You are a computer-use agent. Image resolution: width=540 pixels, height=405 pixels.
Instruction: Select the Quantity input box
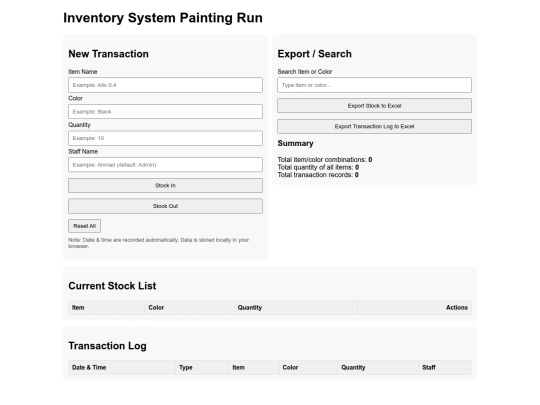click(165, 138)
